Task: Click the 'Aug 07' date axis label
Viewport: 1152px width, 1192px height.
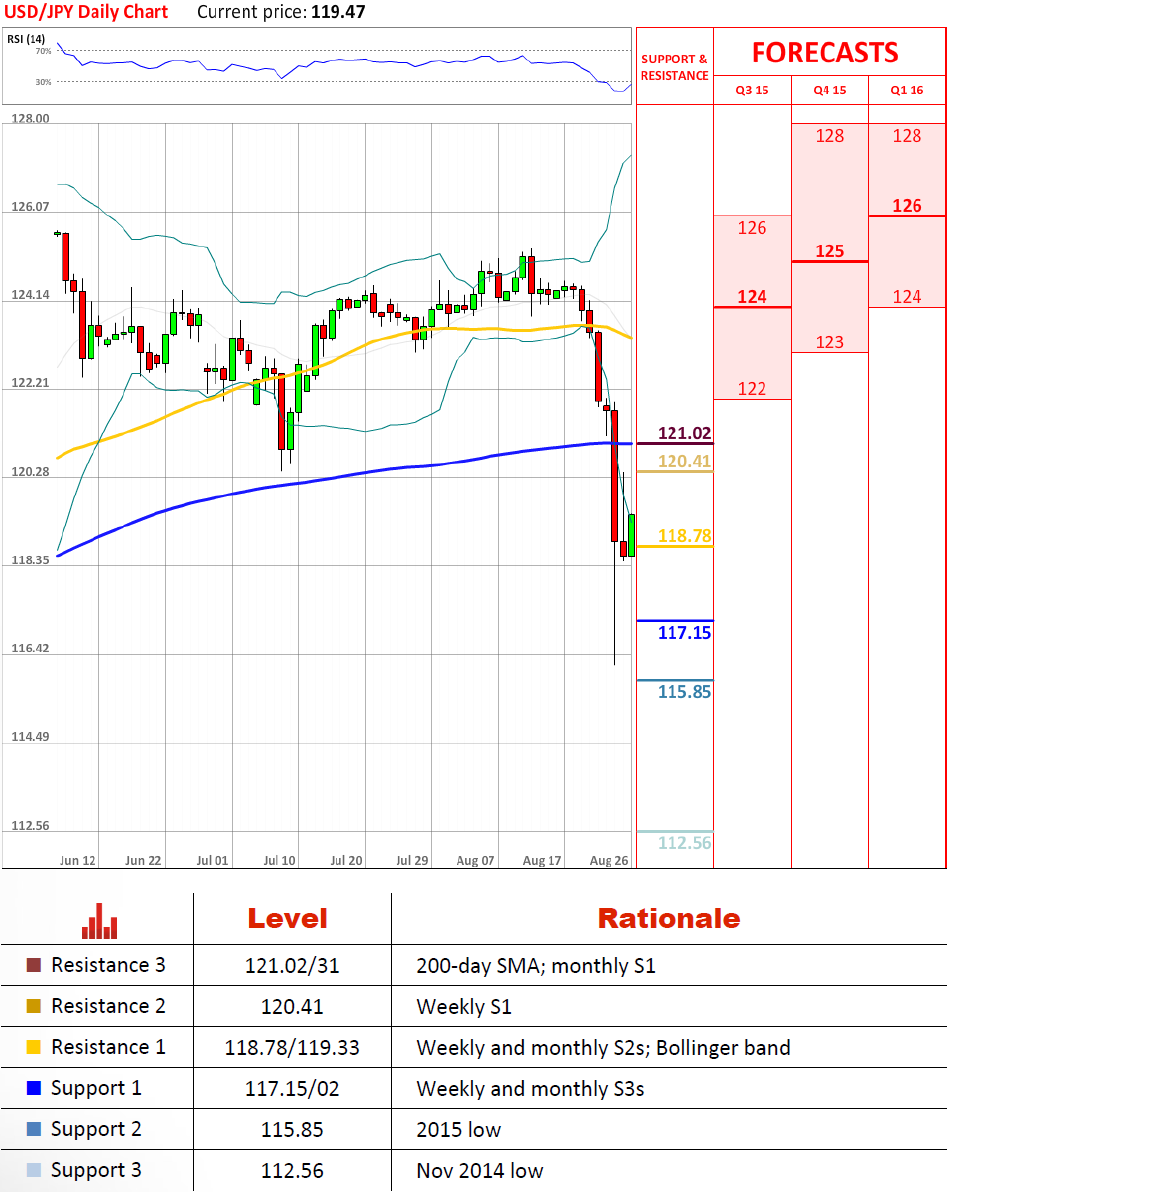Action: pyautogui.click(x=475, y=861)
